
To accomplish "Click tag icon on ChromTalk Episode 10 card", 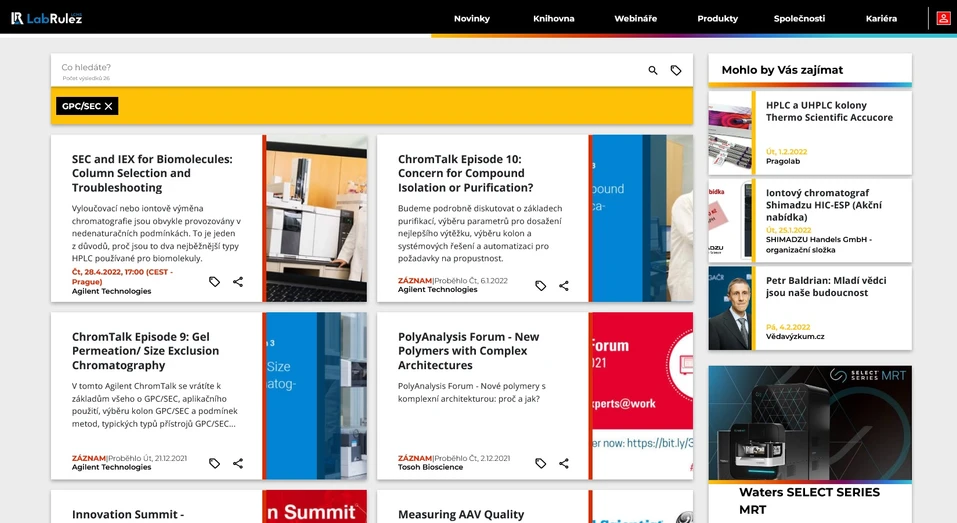I will 540,286.
